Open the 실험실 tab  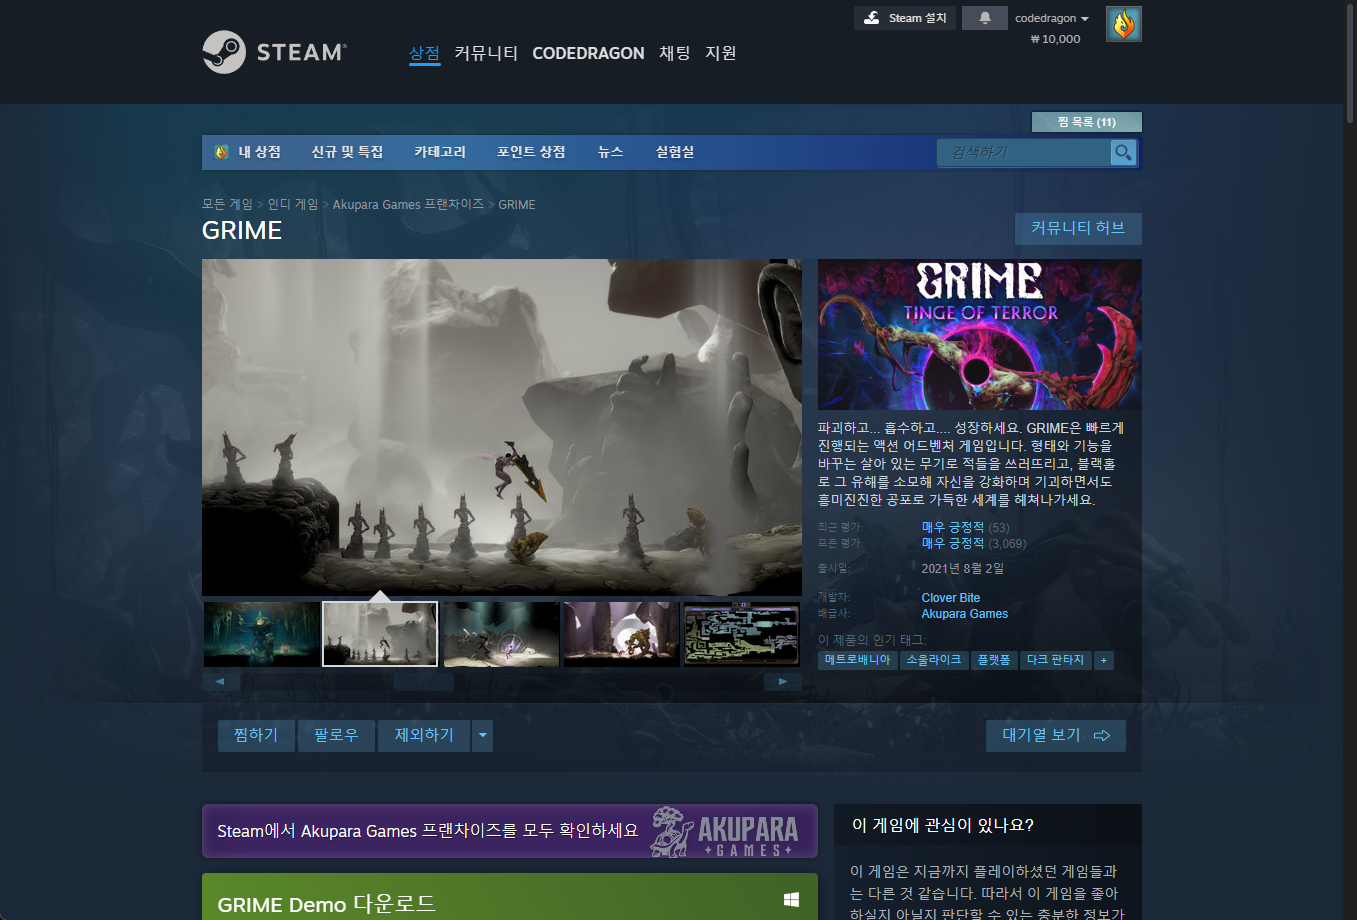(675, 152)
